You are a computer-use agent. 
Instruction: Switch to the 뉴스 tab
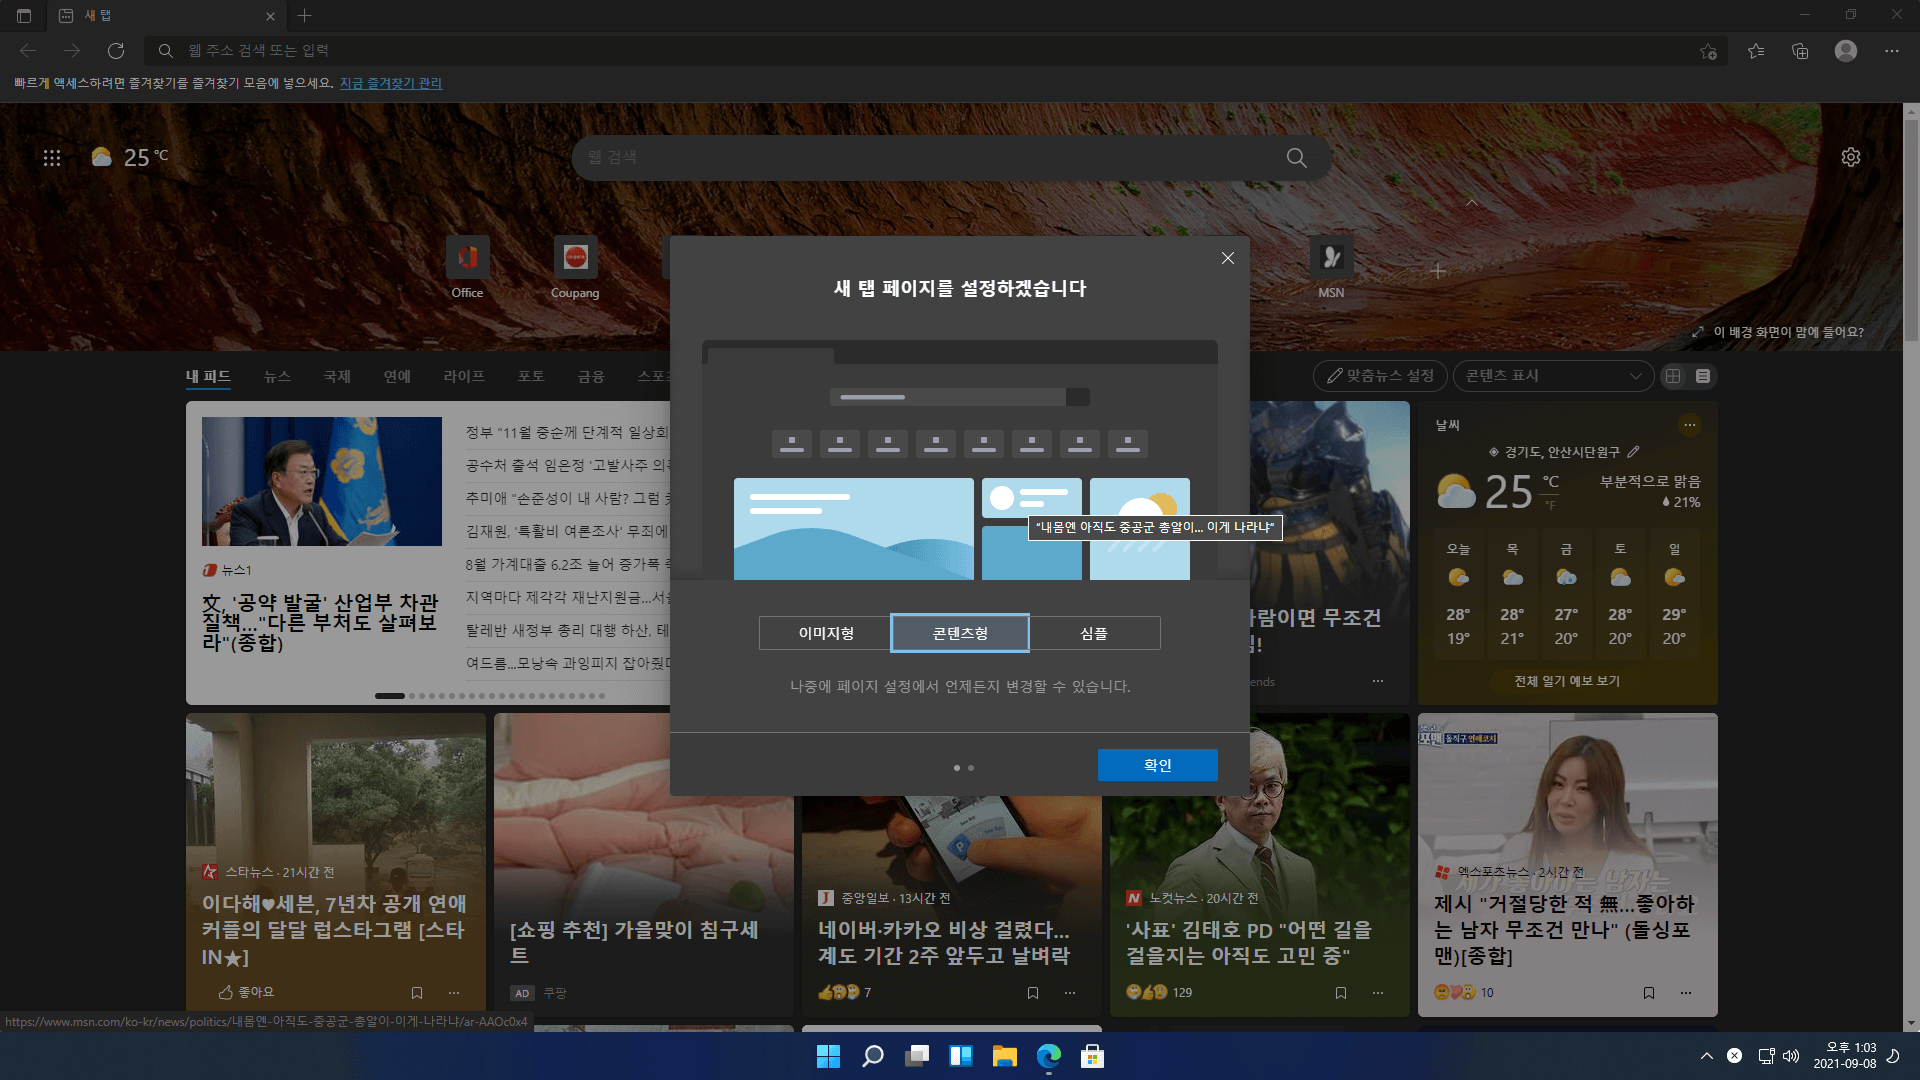pyautogui.click(x=277, y=376)
